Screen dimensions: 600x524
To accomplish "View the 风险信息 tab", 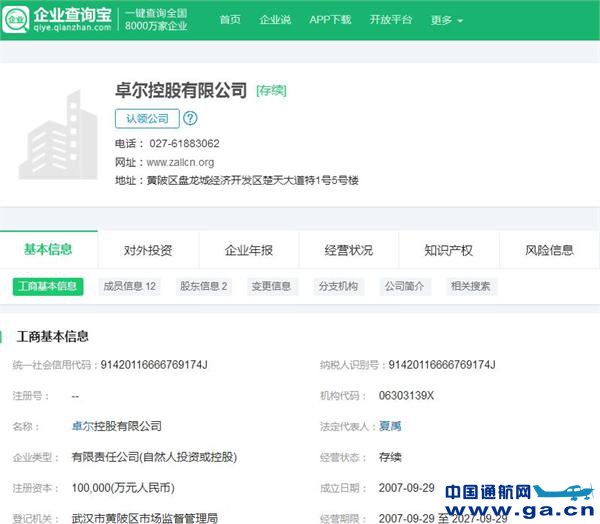I will point(549,250).
